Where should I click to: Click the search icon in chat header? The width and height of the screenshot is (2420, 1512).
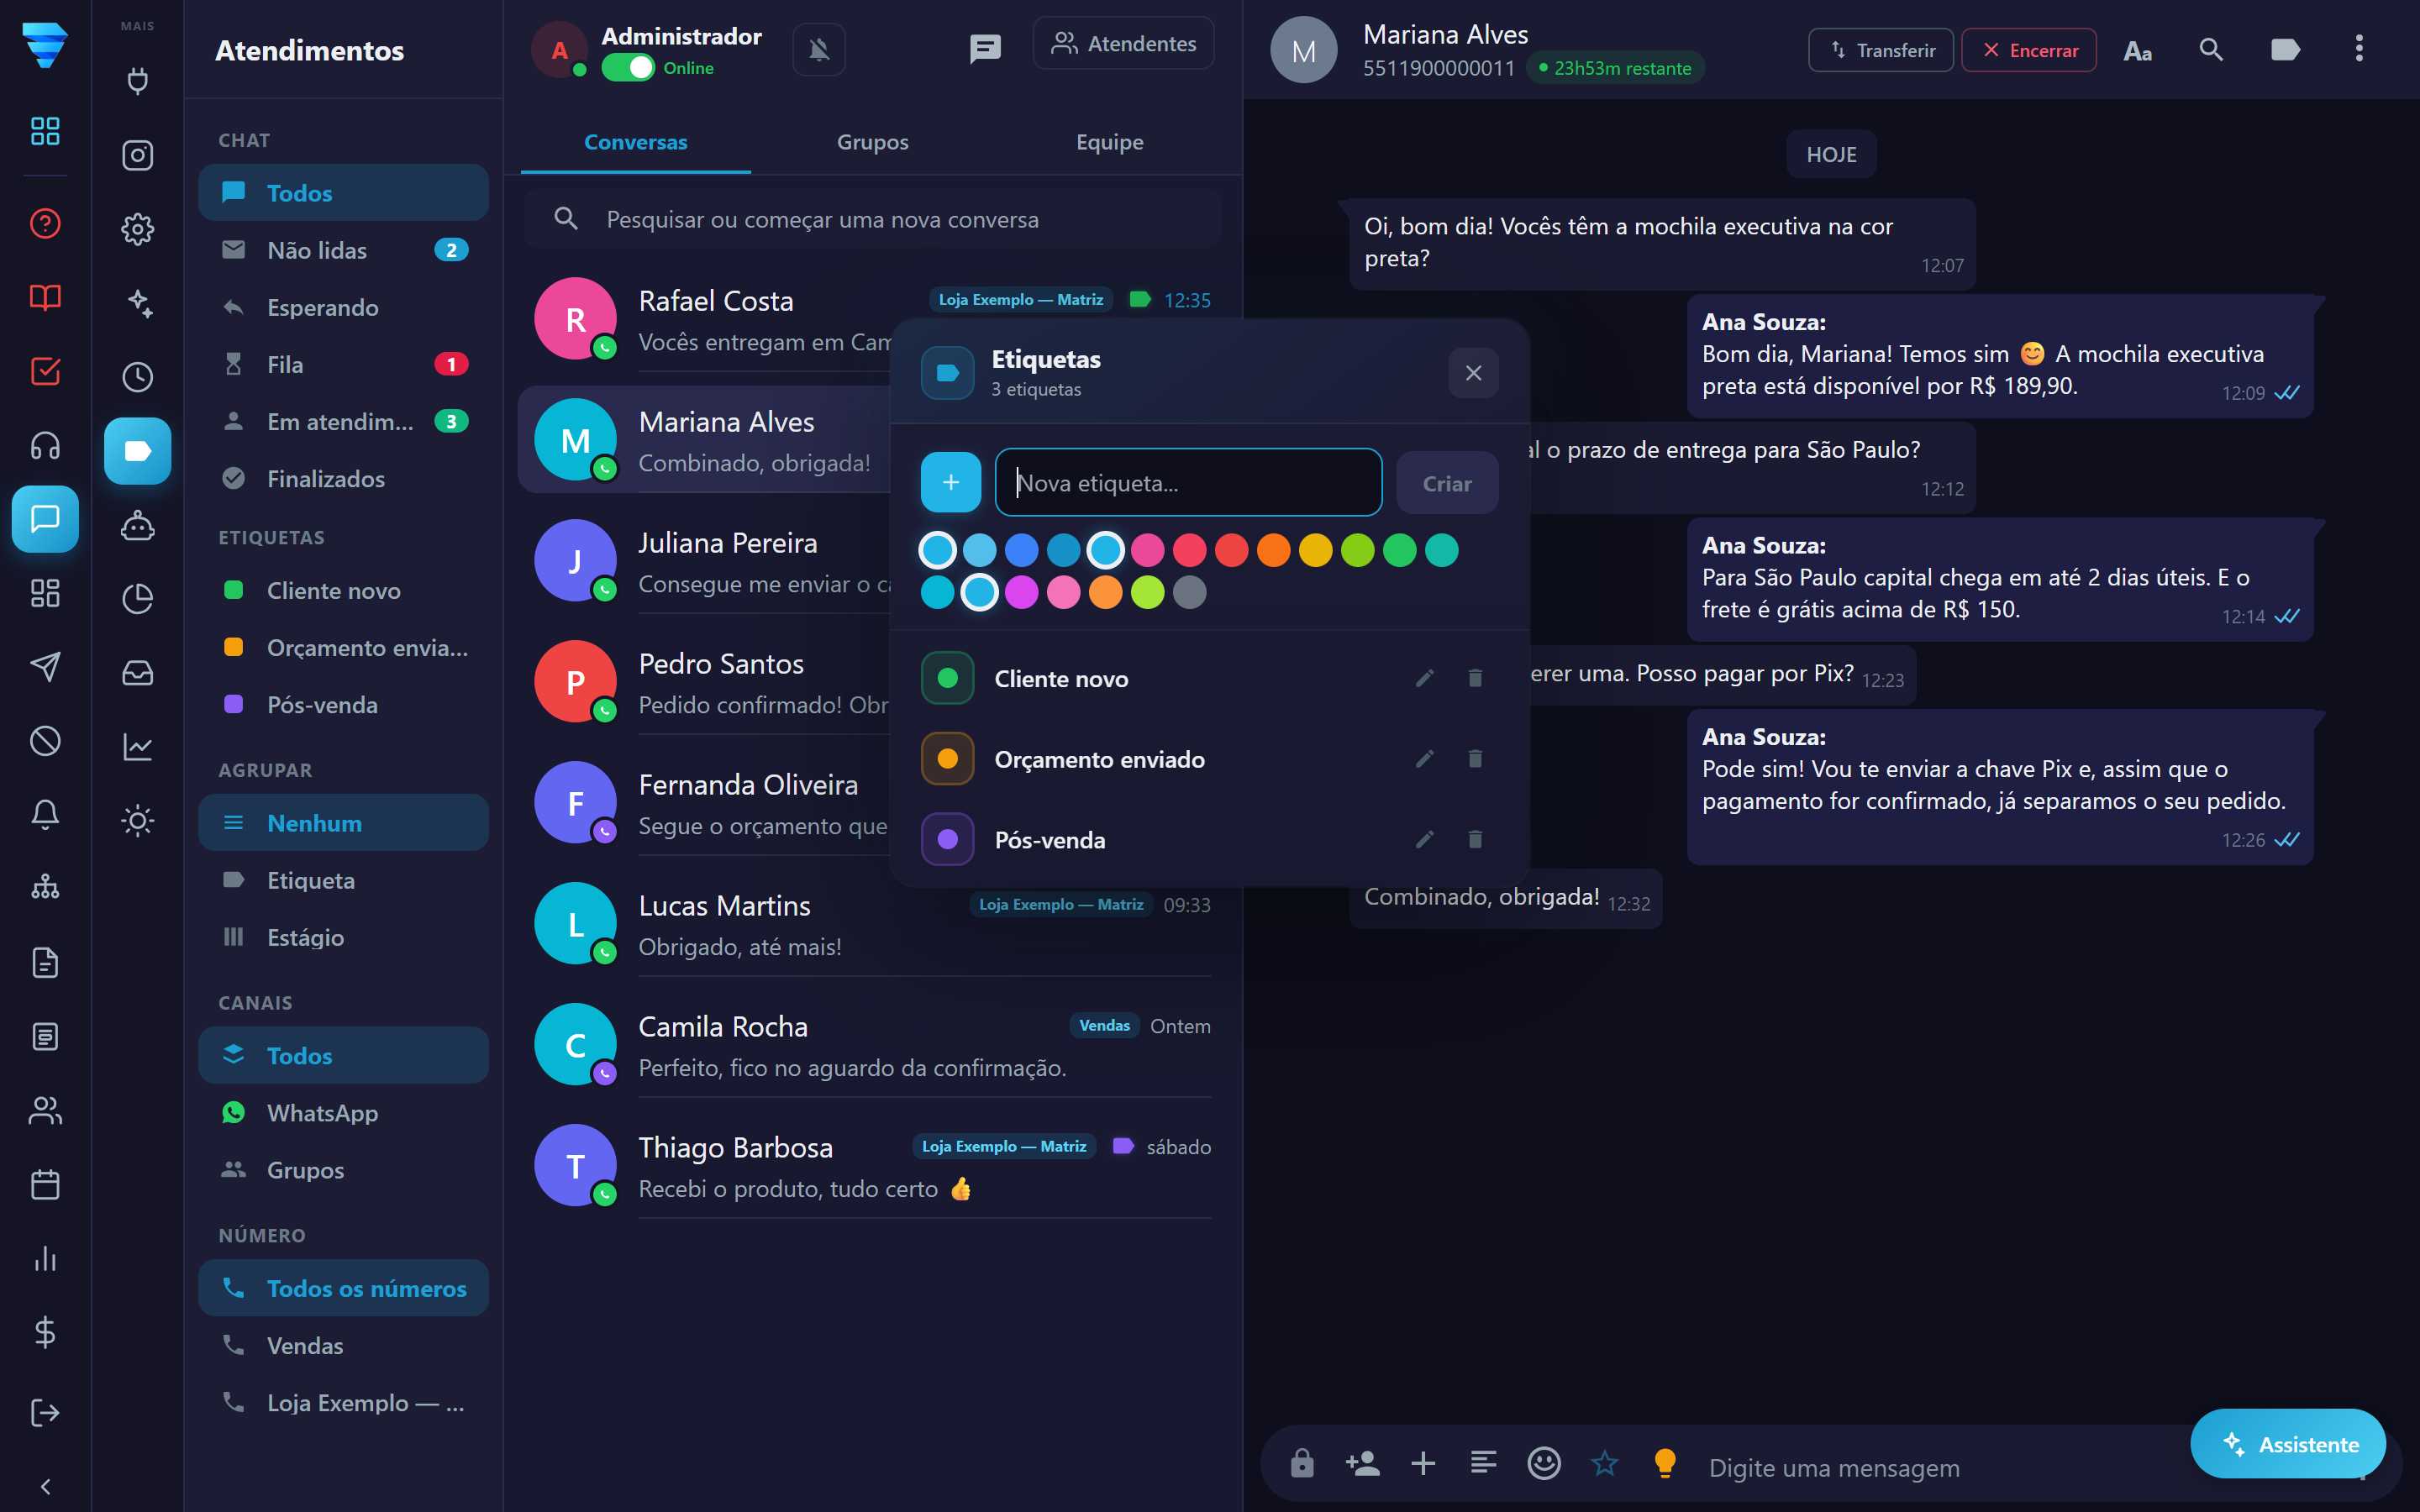(x=2211, y=49)
